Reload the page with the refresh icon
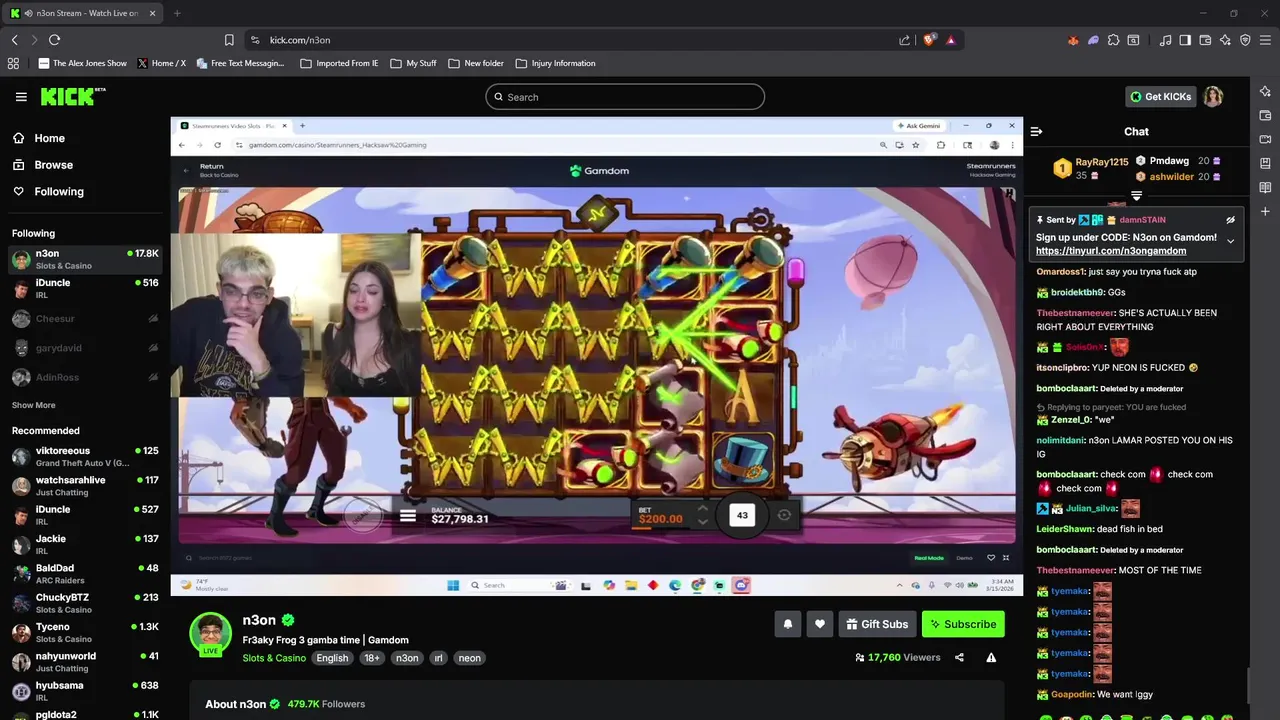Image resolution: width=1280 pixels, height=720 pixels. 54,40
